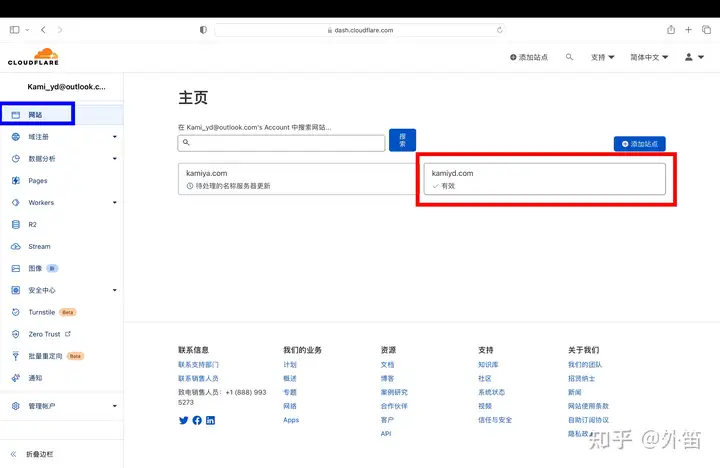Click the 管理帐户 gear icon
720x468 pixels.
pyautogui.click(x=16, y=406)
